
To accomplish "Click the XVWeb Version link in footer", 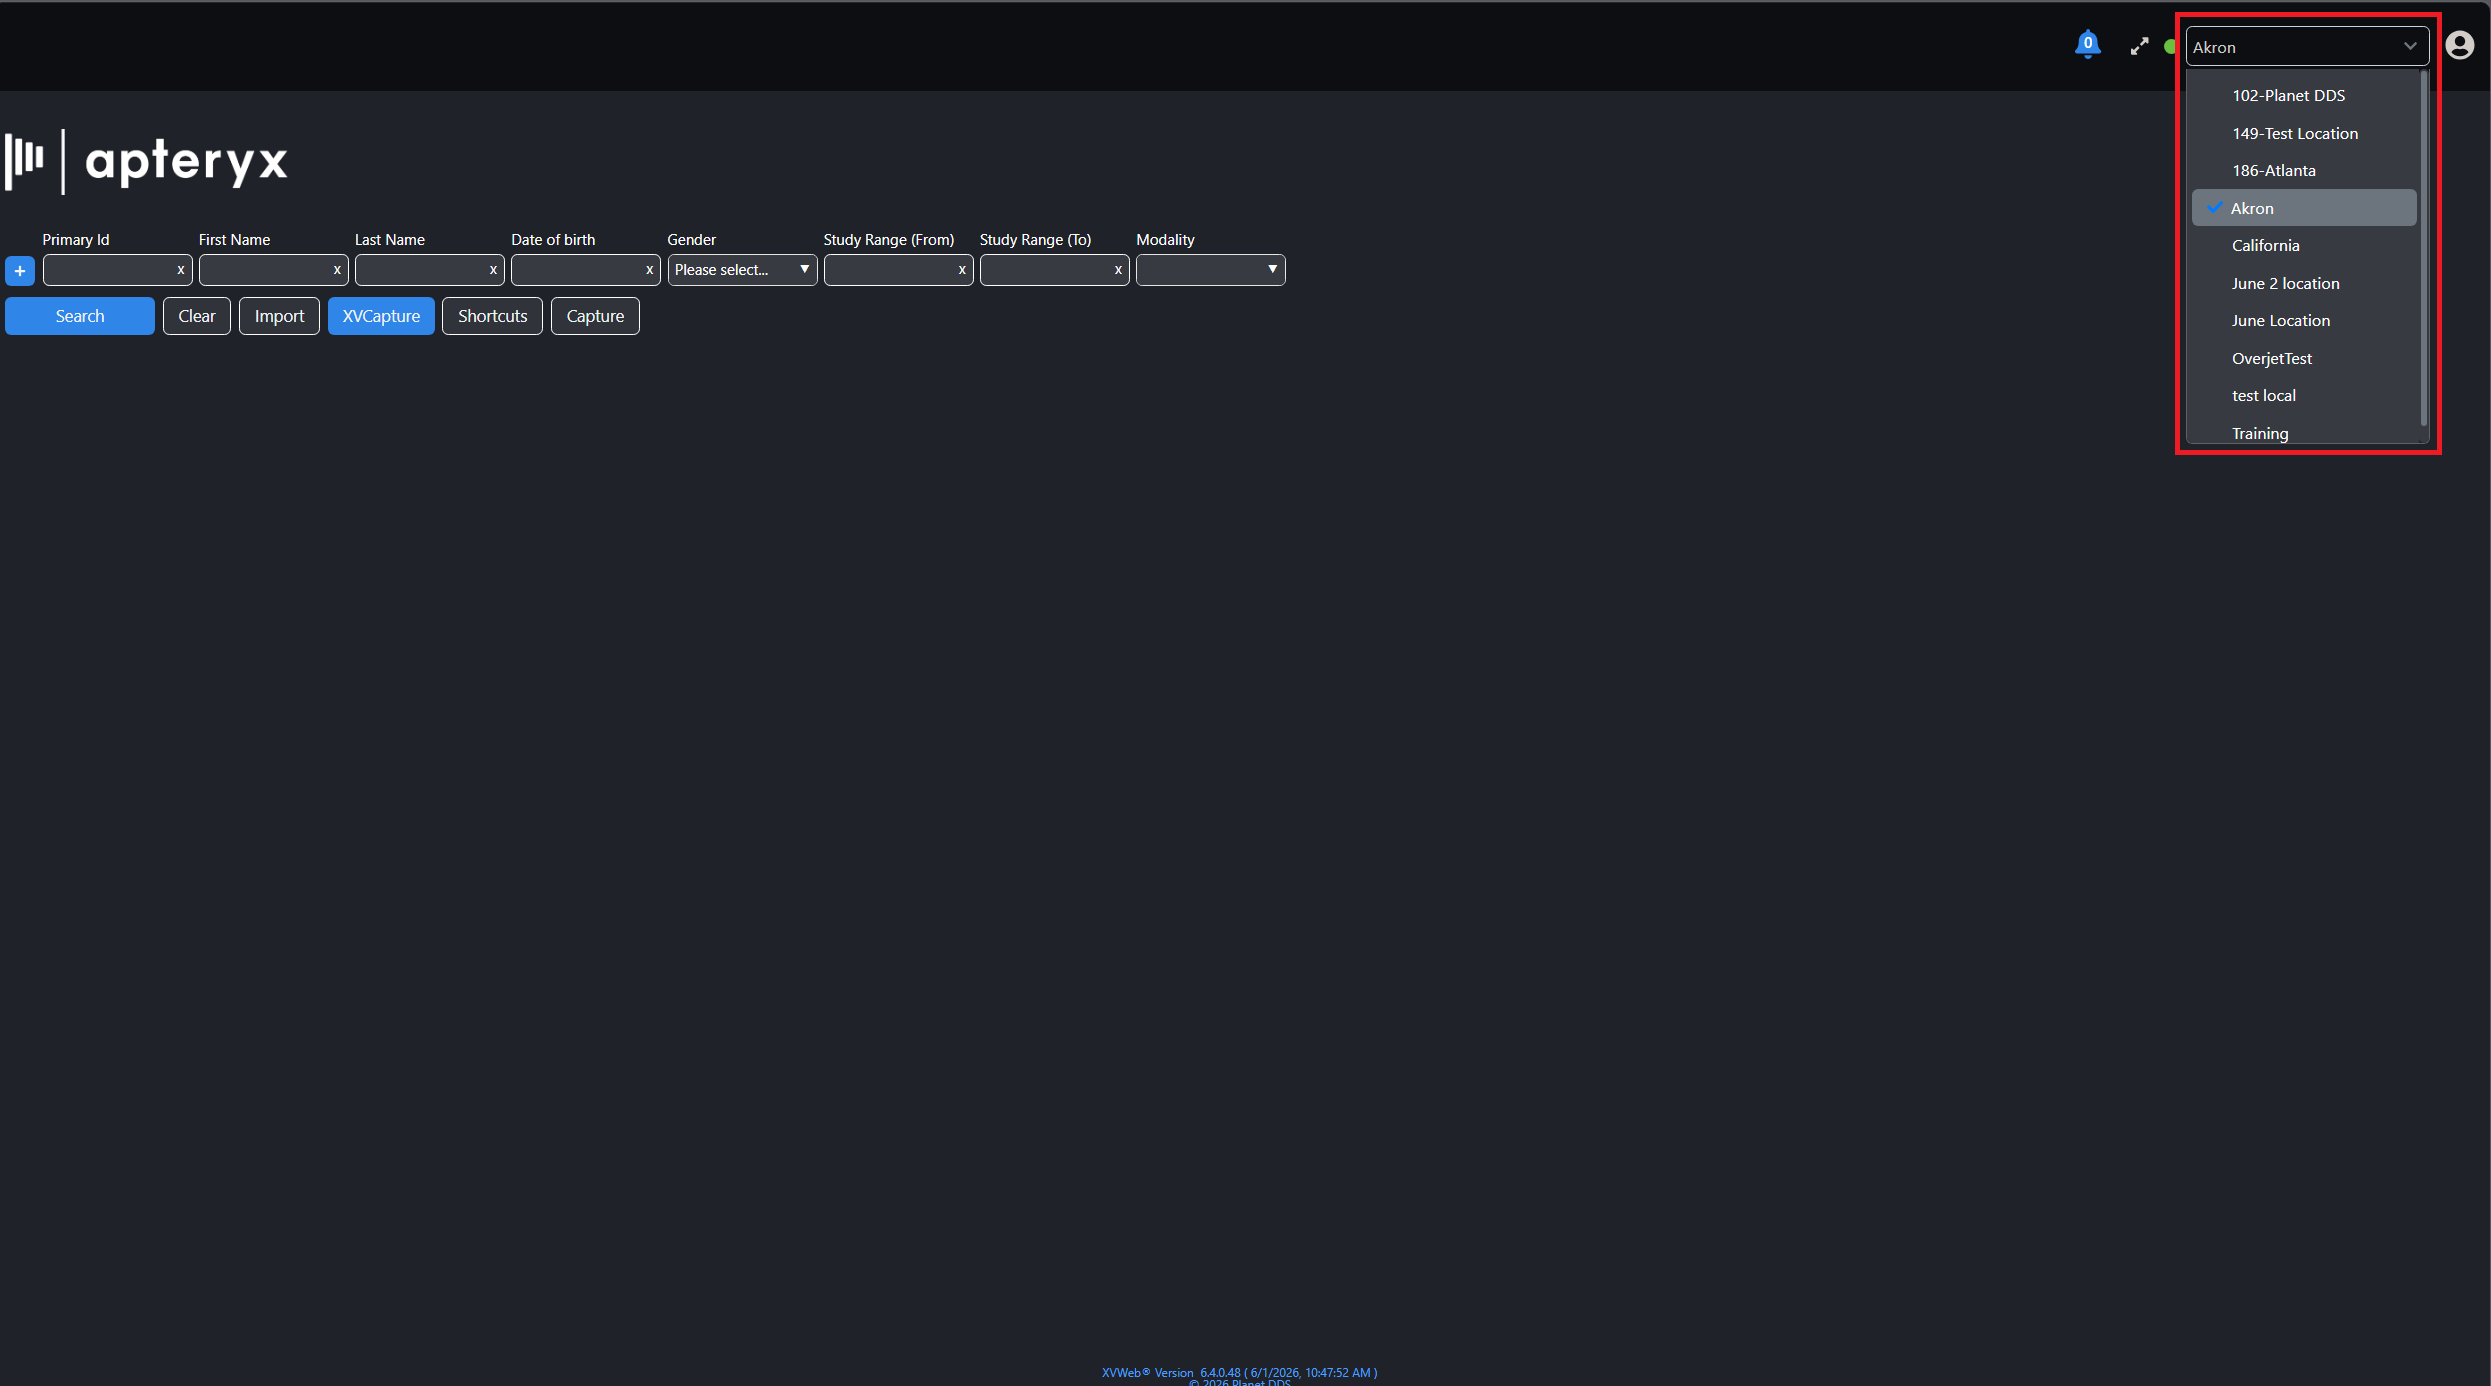I will (x=1239, y=1372).
